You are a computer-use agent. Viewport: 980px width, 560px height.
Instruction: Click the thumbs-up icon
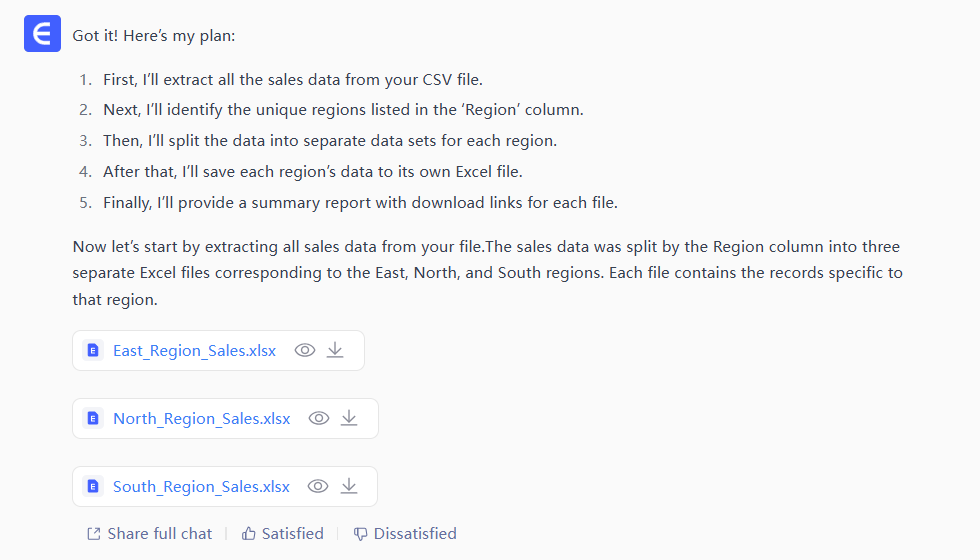(249, 534)
